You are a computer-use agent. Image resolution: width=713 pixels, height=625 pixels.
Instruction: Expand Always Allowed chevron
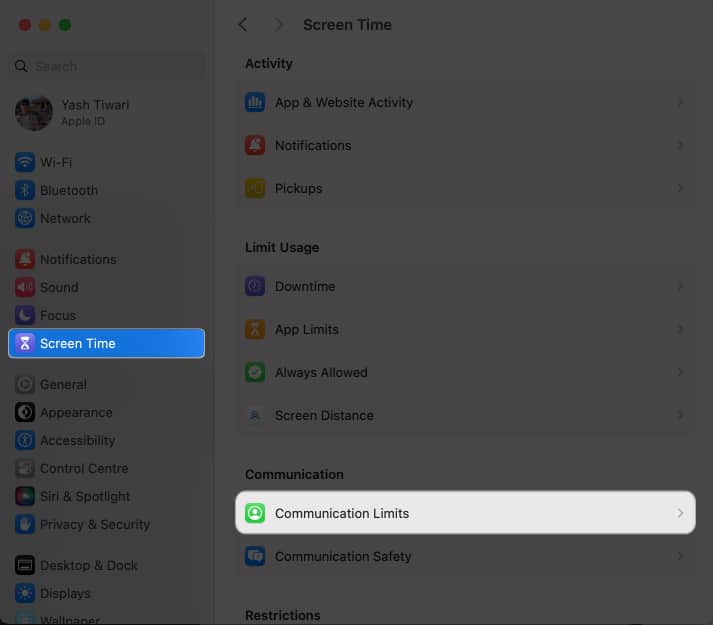coord(680,372)
